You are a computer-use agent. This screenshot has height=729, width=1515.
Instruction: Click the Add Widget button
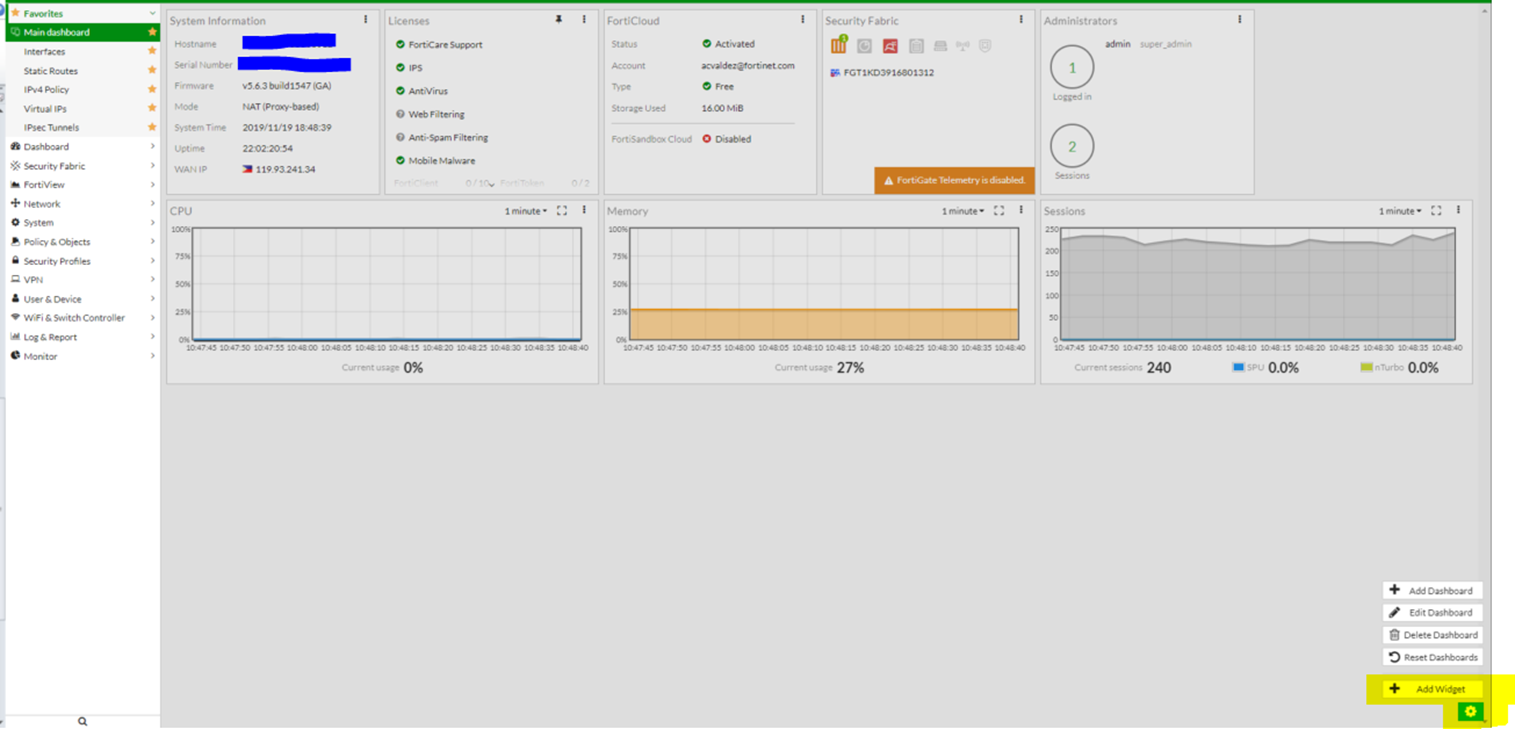coord(1432,689)
